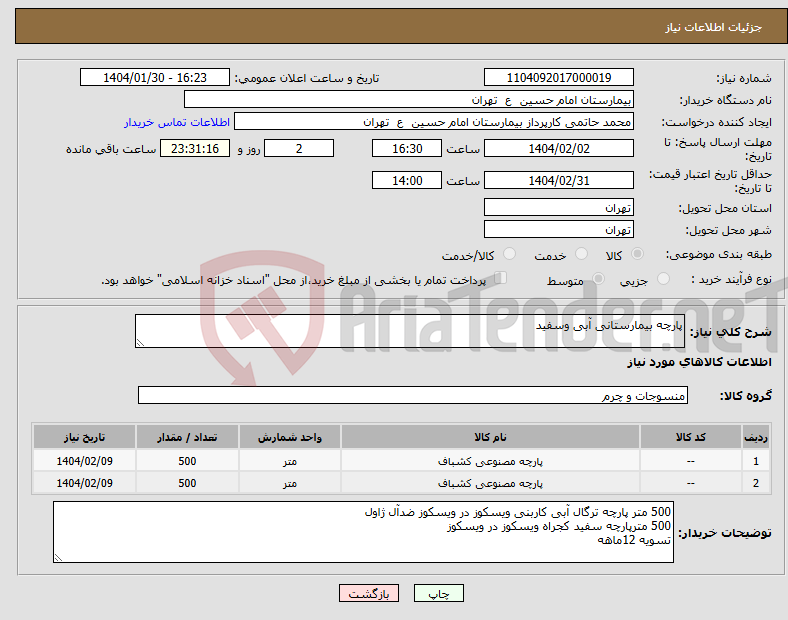The height and width of the screenshot is (620, 788).
Task: Click the price validity date 1404/02/31
Action: [559, 180]
